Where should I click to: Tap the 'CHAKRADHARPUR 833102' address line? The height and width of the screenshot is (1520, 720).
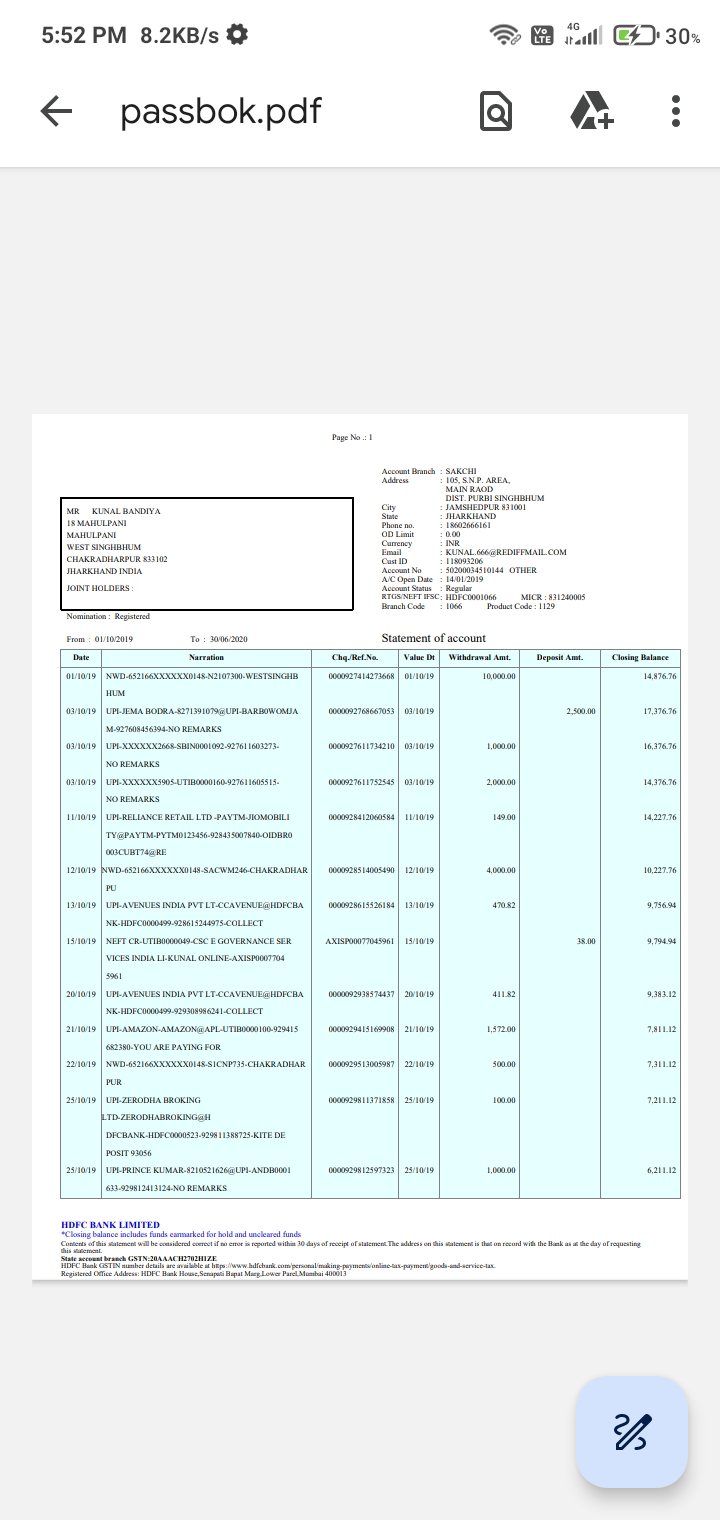coord(117,559)
